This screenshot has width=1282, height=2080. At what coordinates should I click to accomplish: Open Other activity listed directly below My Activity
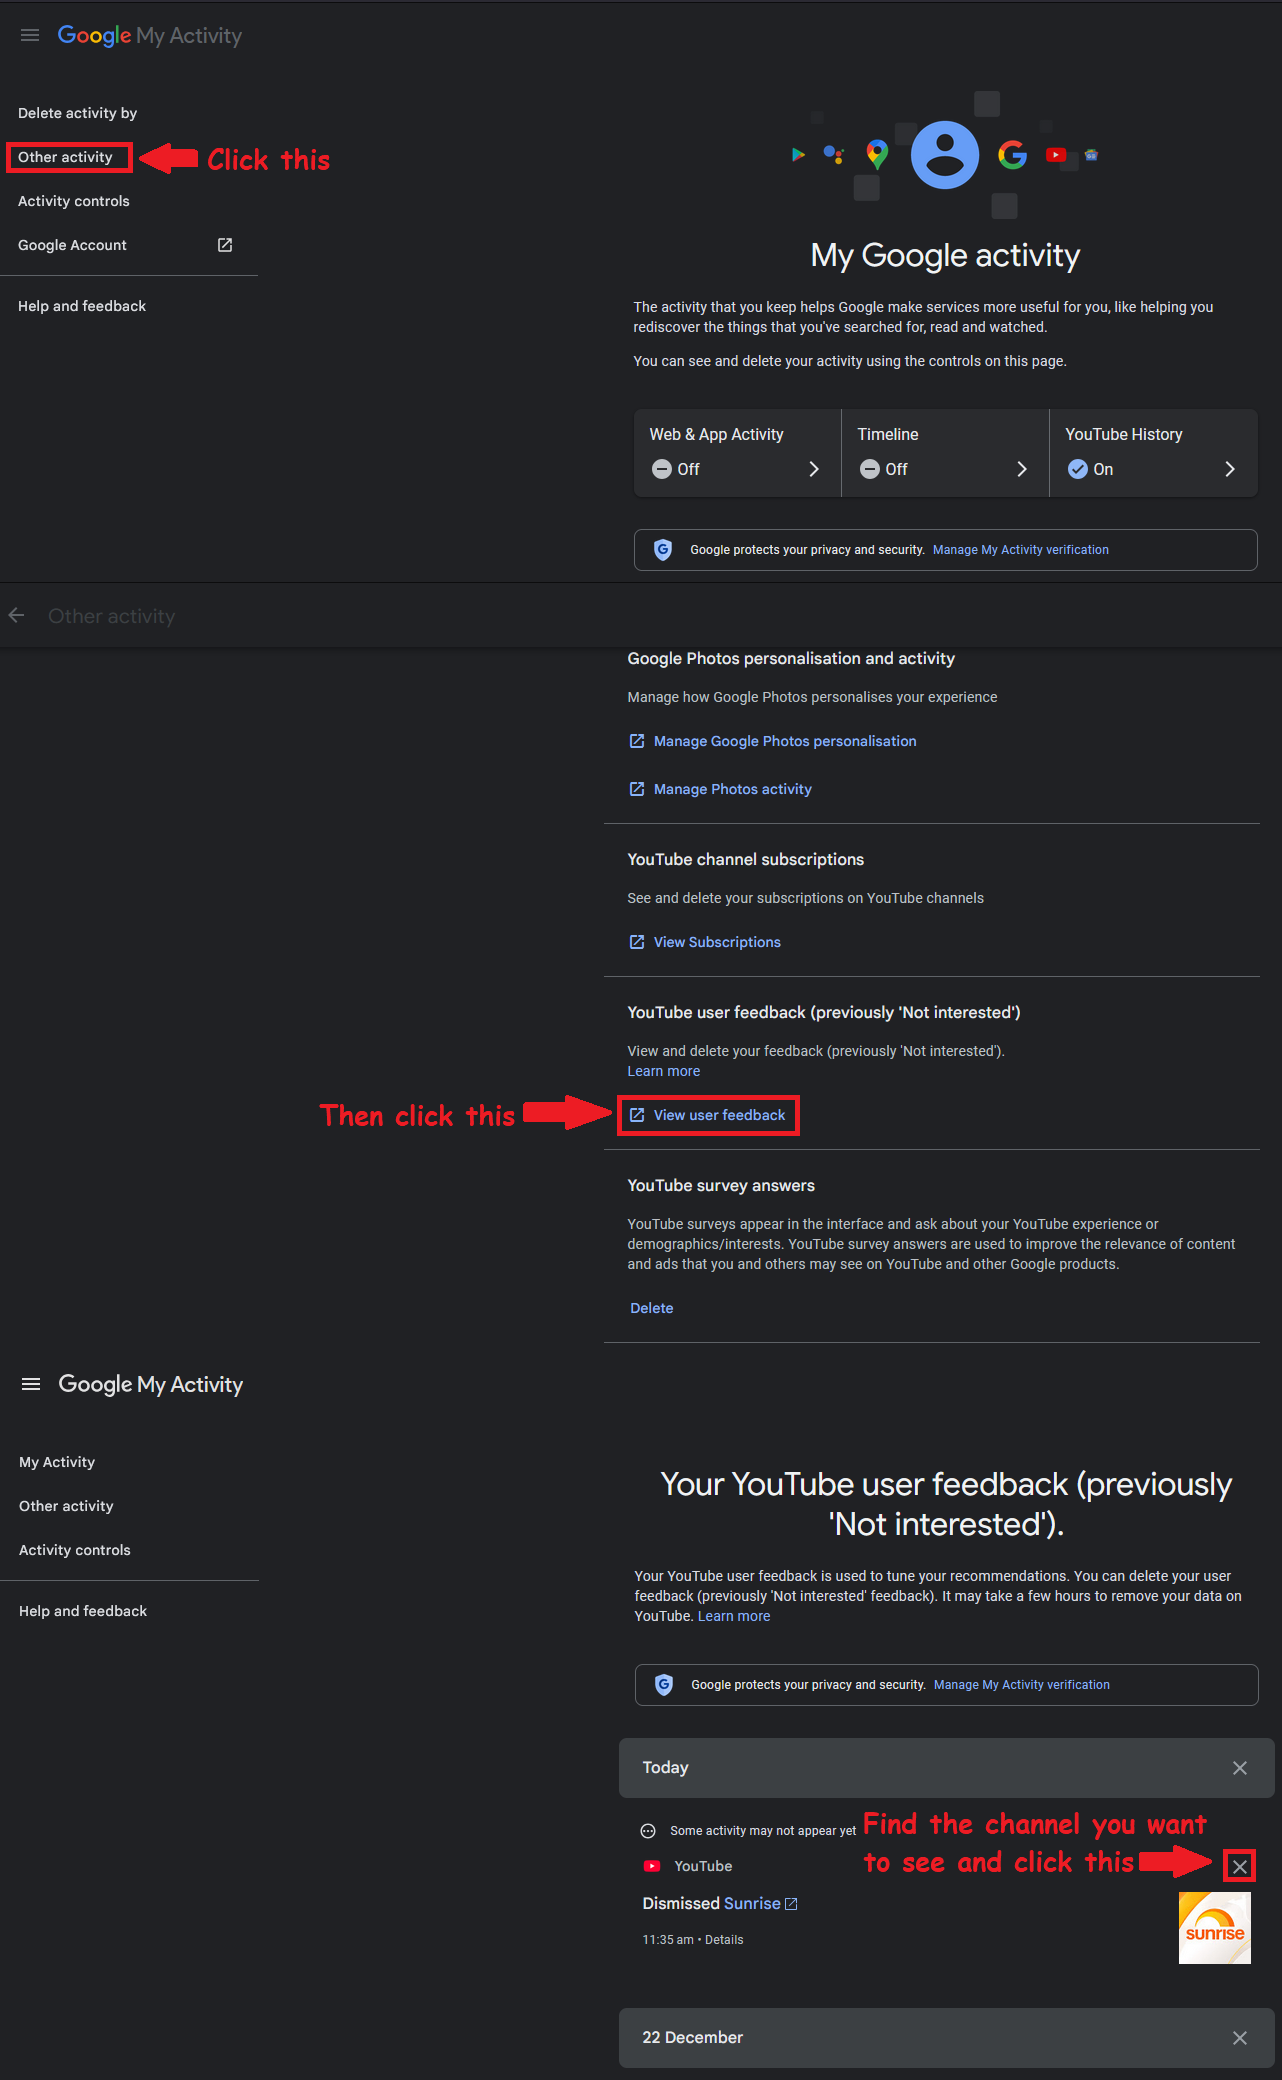click(x=66, y=1506)
